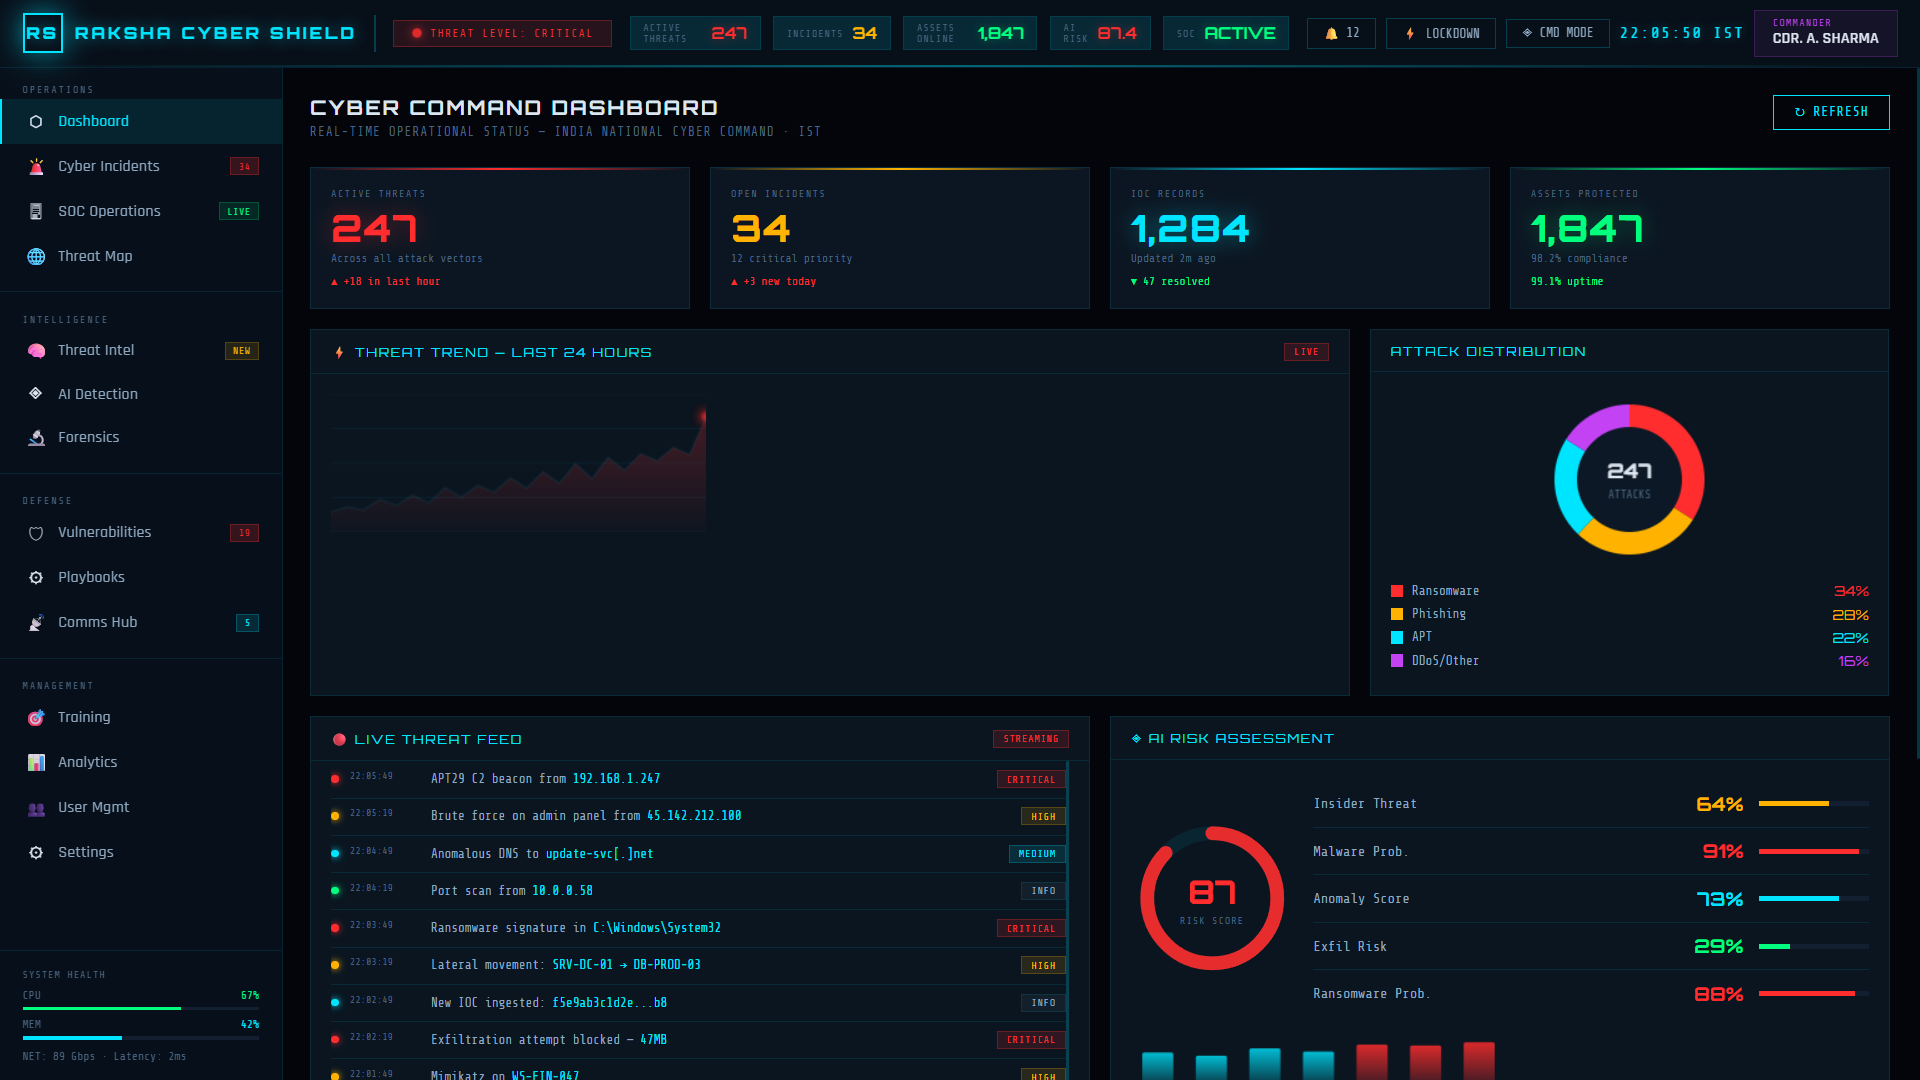Click the Attack Distribution donut chart

1629,479
